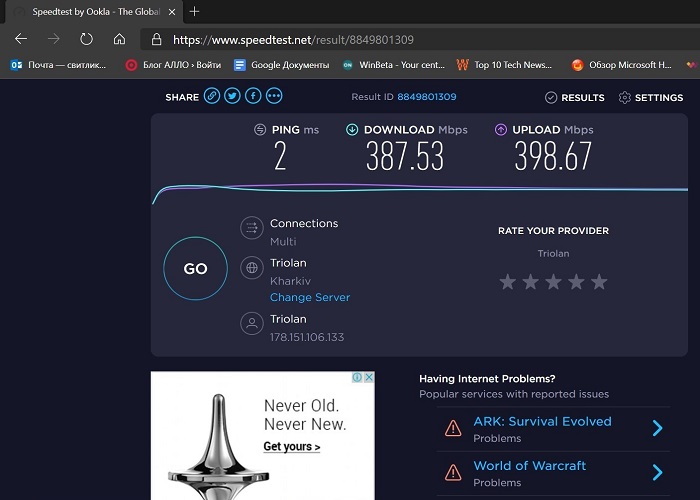Viewport: 700px width, 500px height.
Task: Open Google Документы bookmark
Action: 282,65
